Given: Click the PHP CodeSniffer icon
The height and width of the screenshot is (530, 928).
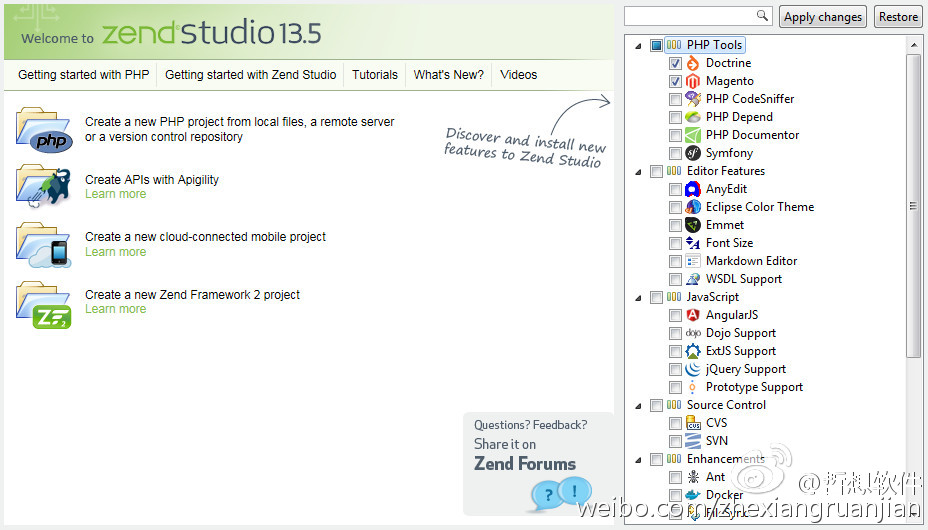Looking at the screenshot, I should (x=692, y=99).
